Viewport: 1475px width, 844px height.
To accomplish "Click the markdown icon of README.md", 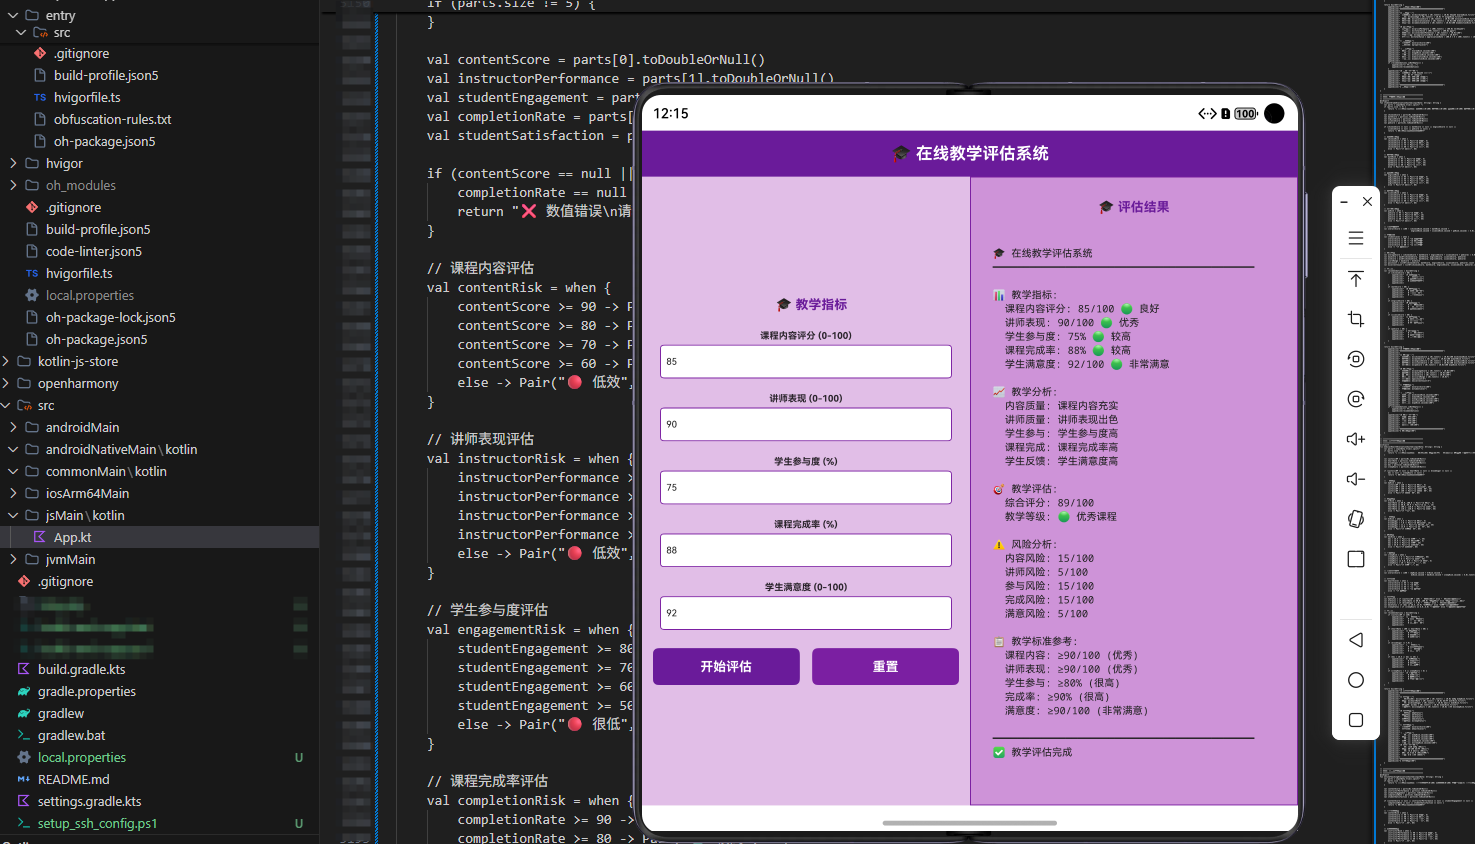I will click(x=24, y=779).
